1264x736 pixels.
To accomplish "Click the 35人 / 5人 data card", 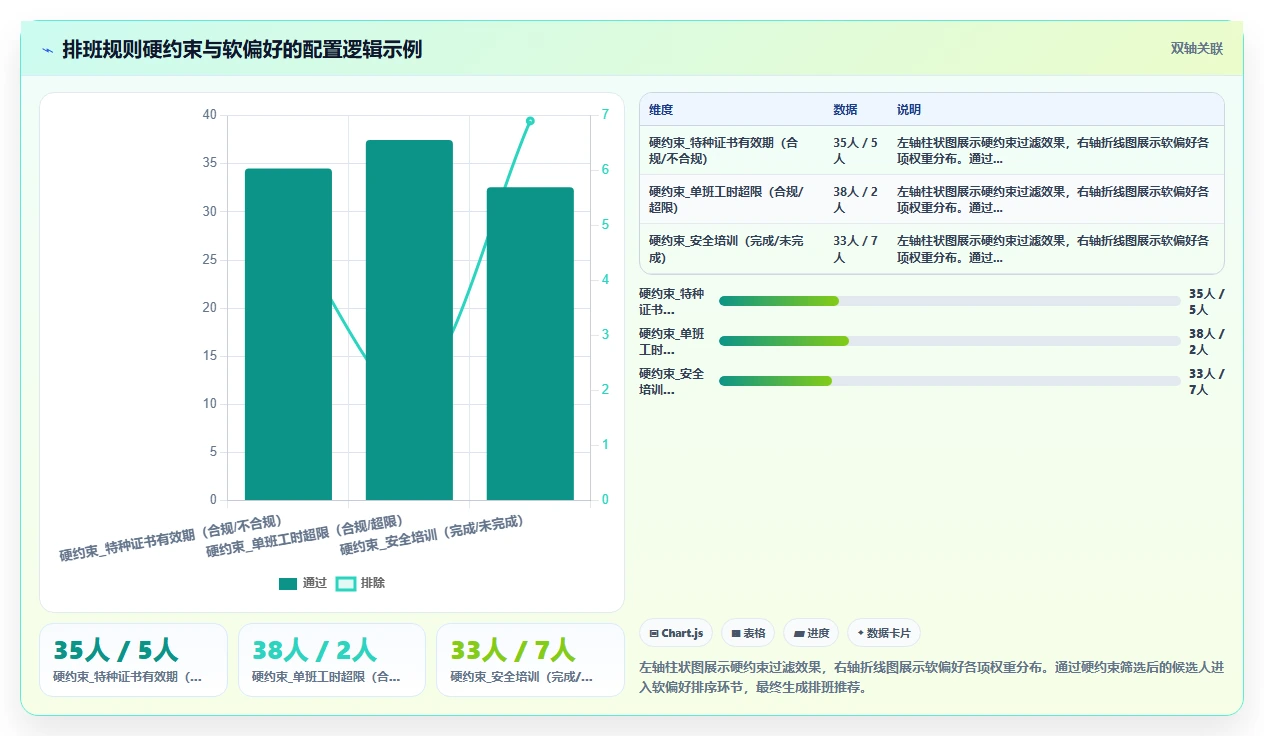I will [133, 660].
